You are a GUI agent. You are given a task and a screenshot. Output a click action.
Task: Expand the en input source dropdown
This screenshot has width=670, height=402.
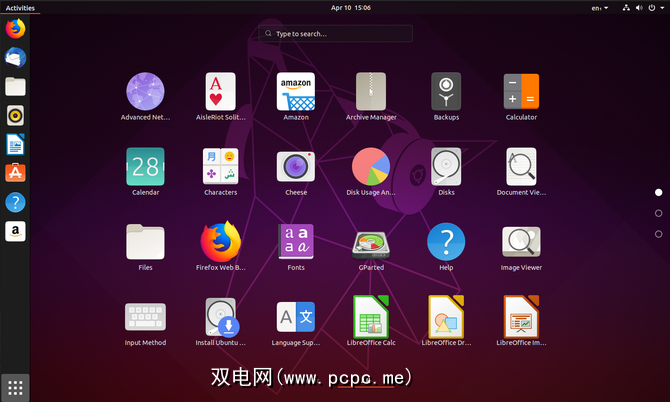tap(599, 8)
